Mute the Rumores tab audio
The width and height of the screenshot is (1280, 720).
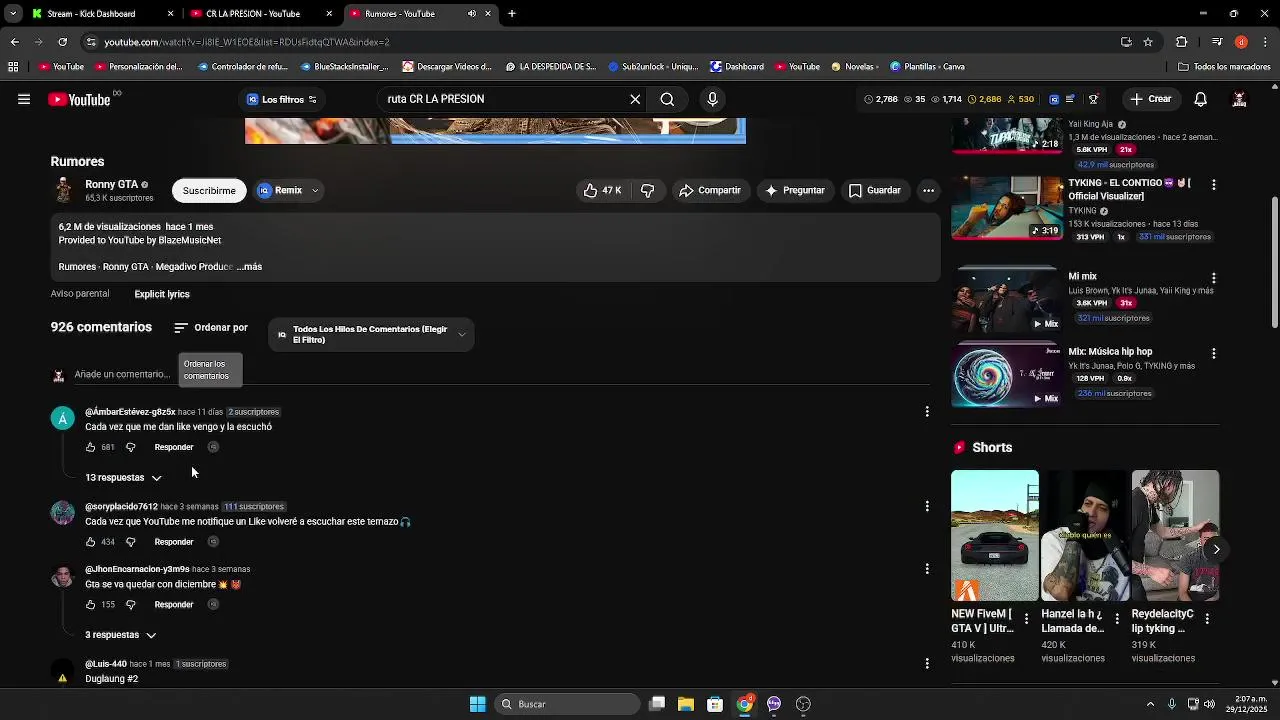472,14
